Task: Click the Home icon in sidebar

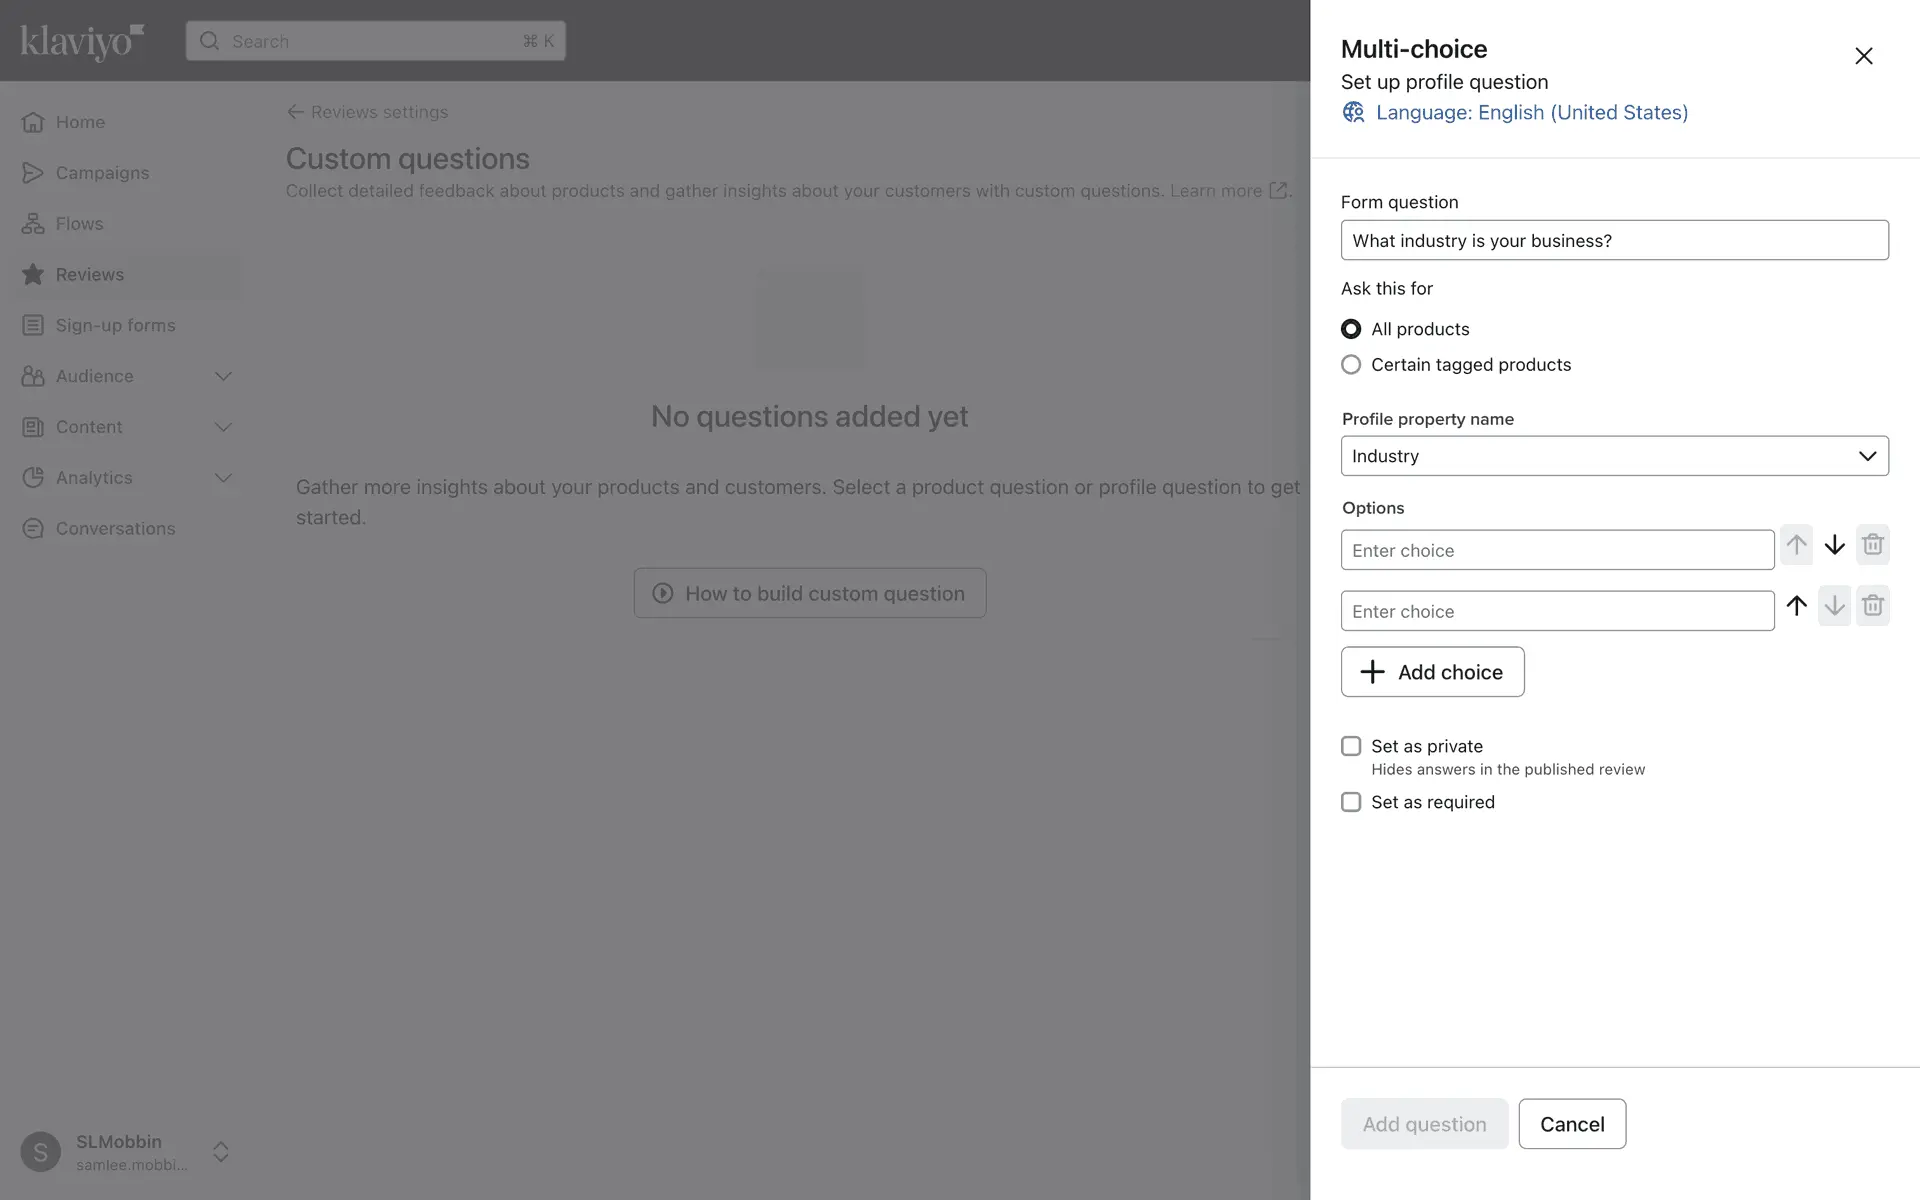Action: point(33,122)
